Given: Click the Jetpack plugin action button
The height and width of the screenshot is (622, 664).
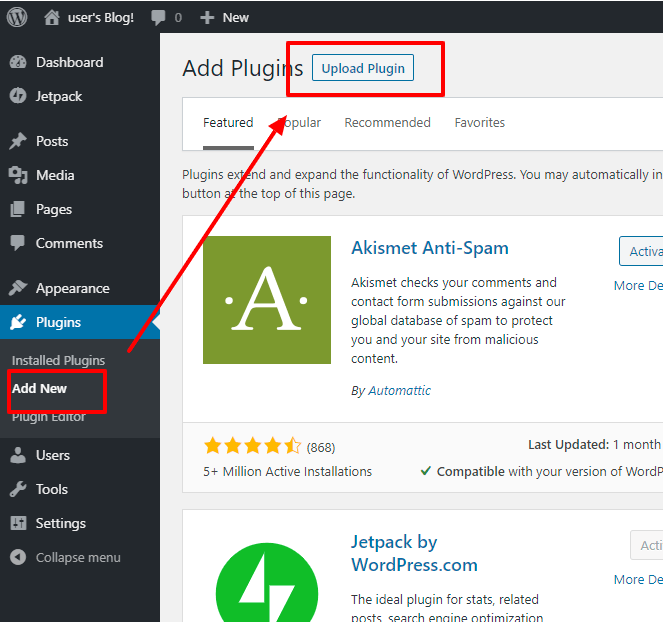Looking at the screenshot, I should 647,545.
